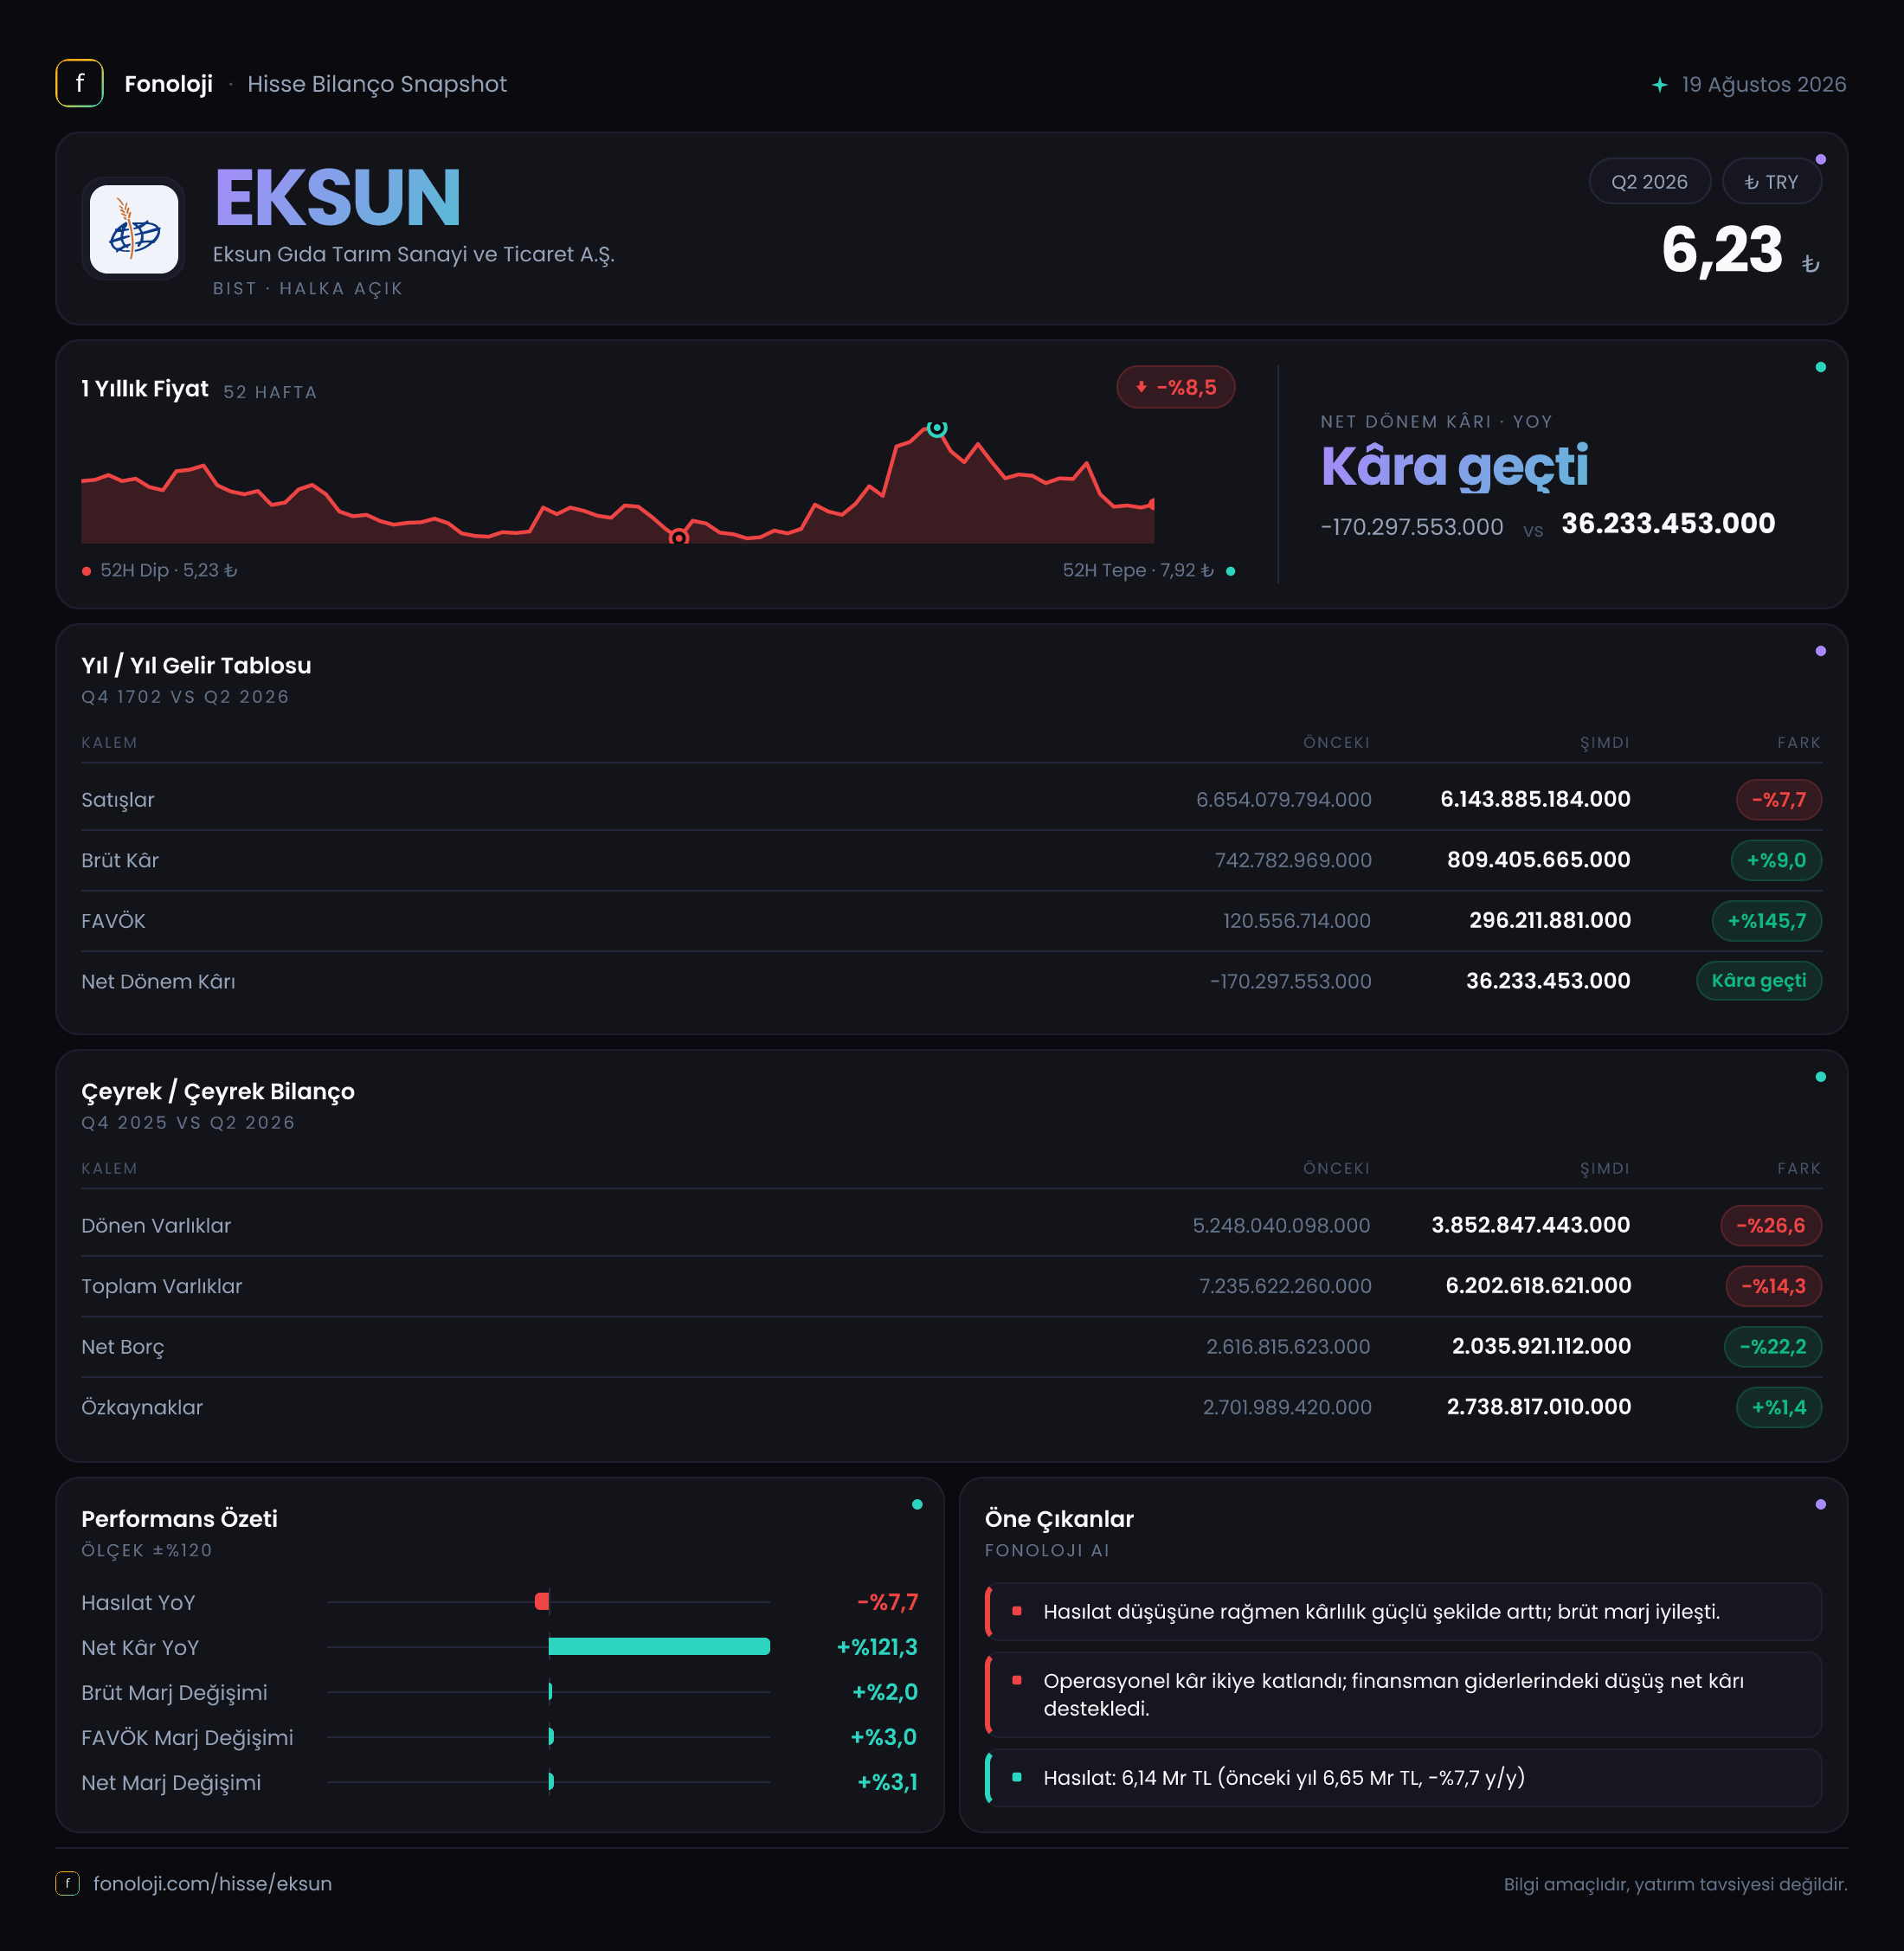Select the Q2 2026 period pill
Viewport: 1904px width, 1951px height.
tap(1649, 181)
